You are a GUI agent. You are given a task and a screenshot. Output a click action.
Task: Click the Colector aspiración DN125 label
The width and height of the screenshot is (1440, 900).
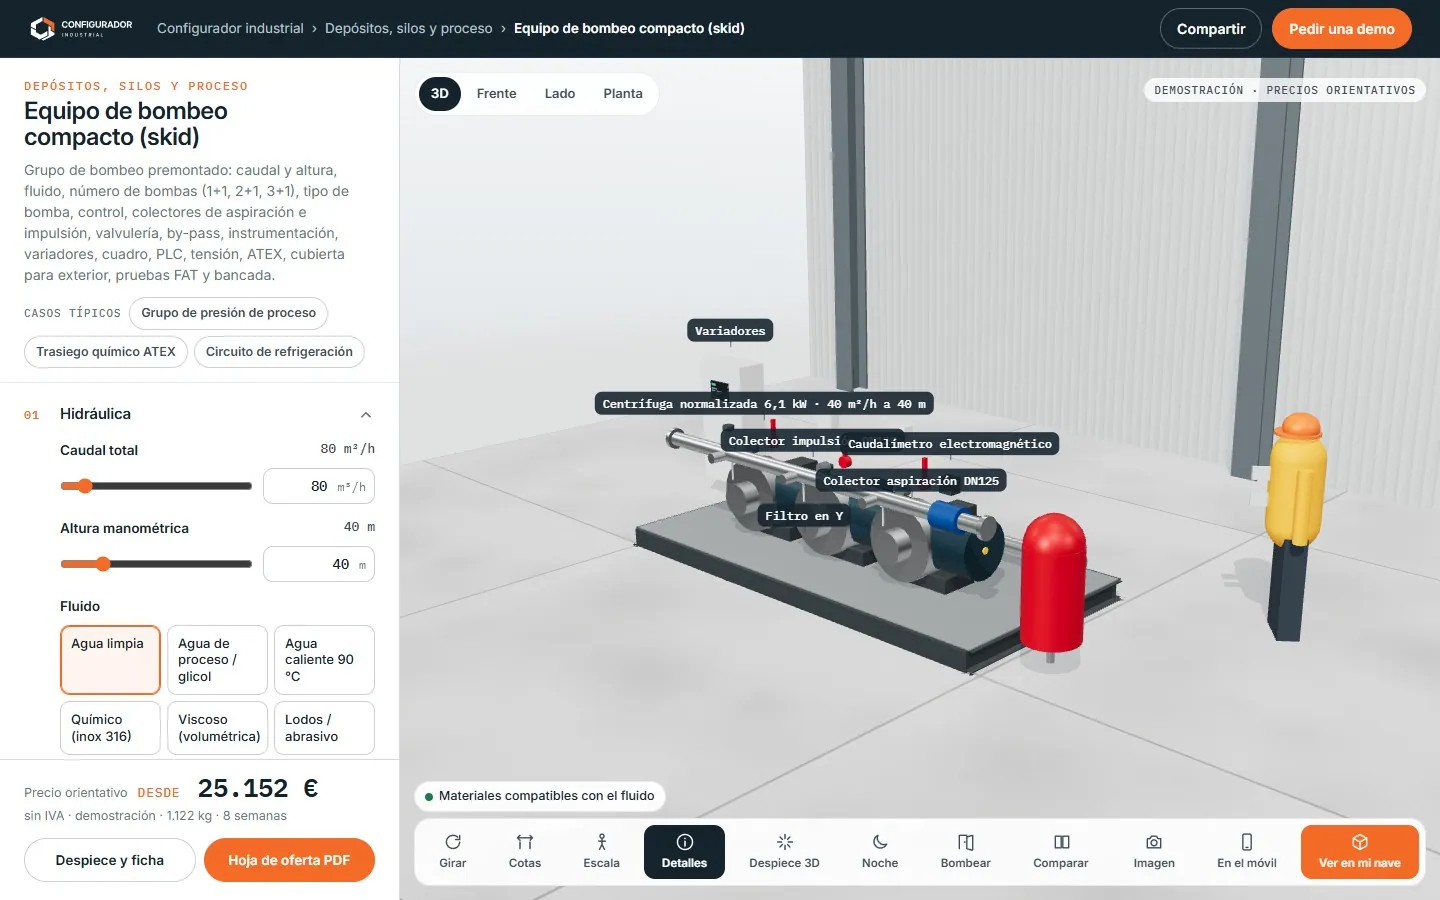point(911,481)
